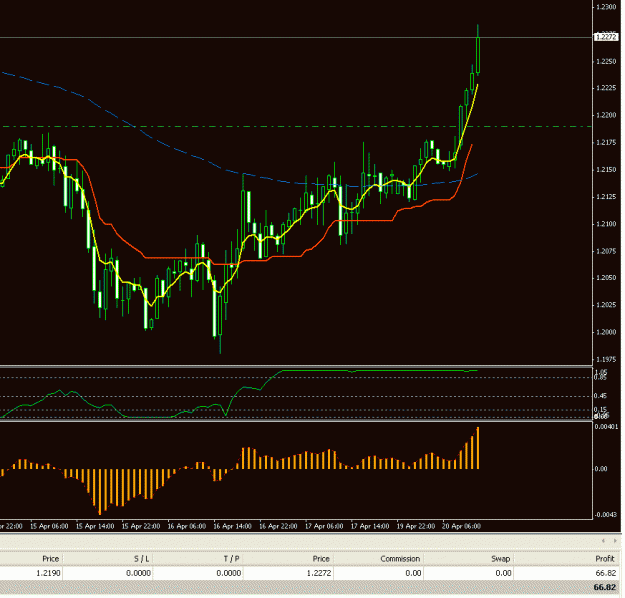This screenshot has width=625, height=598.
Task: Sort by the T / P column header
Action: pyautogui.click(x=231, y=559)
